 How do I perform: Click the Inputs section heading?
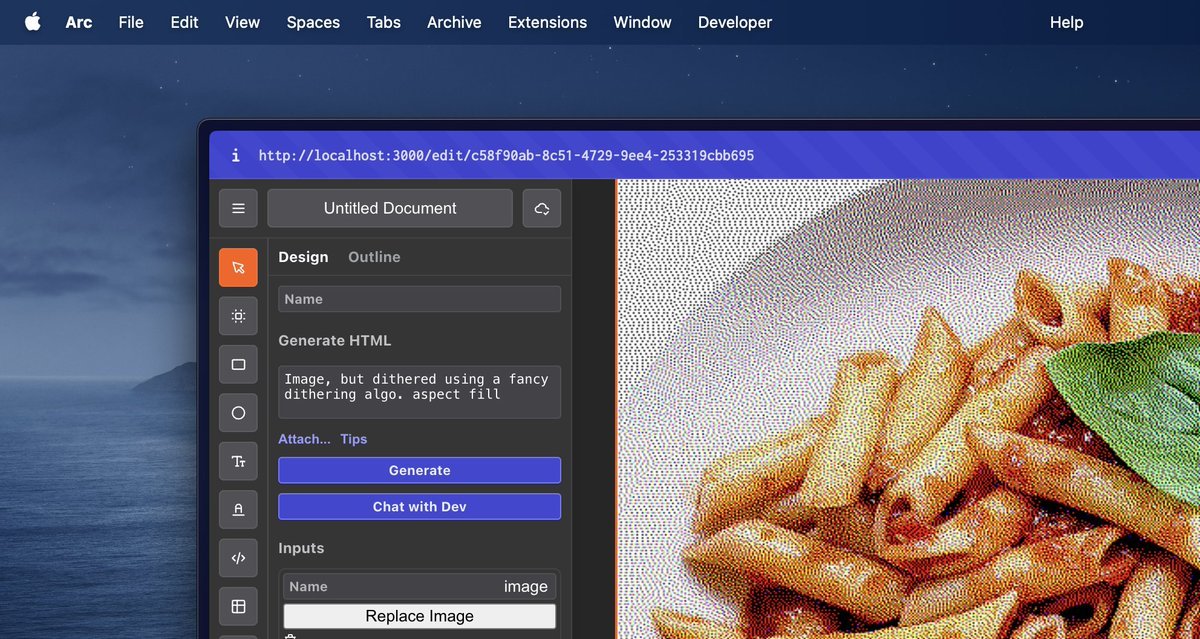point(301,548)
